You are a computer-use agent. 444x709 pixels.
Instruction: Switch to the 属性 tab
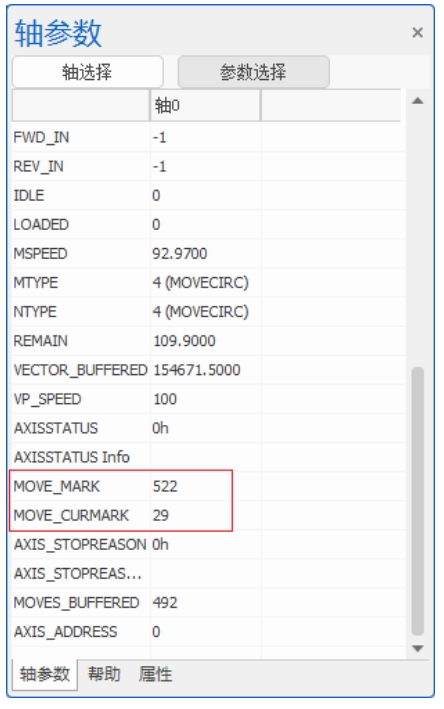[156, 674]
